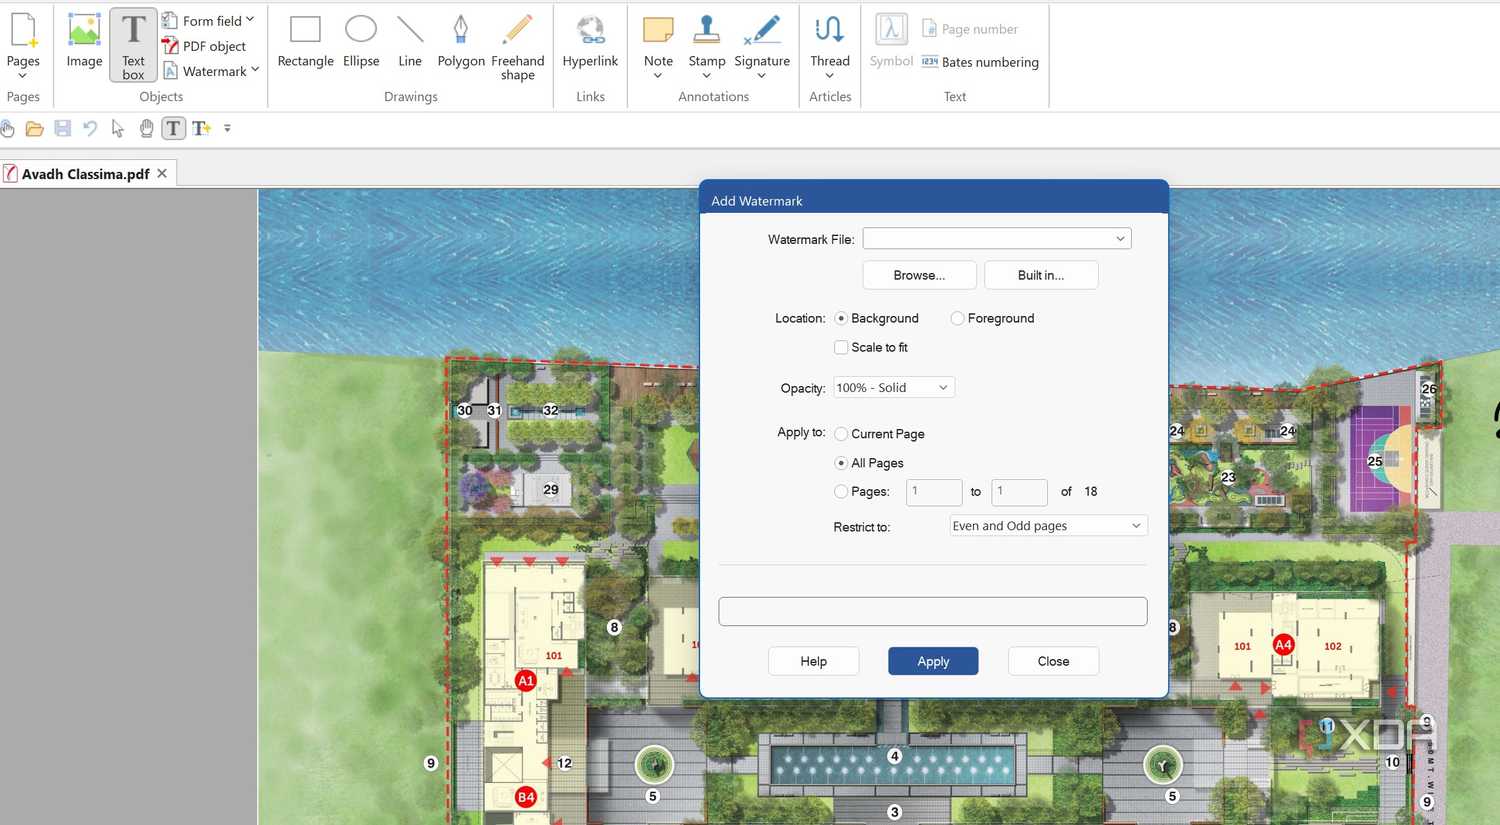Image resolution: width=1500 pixels, height=825 pixels.
Task: Pick the Polygon drawing tool
Action: pyautogui.click(x=461, y=42)
